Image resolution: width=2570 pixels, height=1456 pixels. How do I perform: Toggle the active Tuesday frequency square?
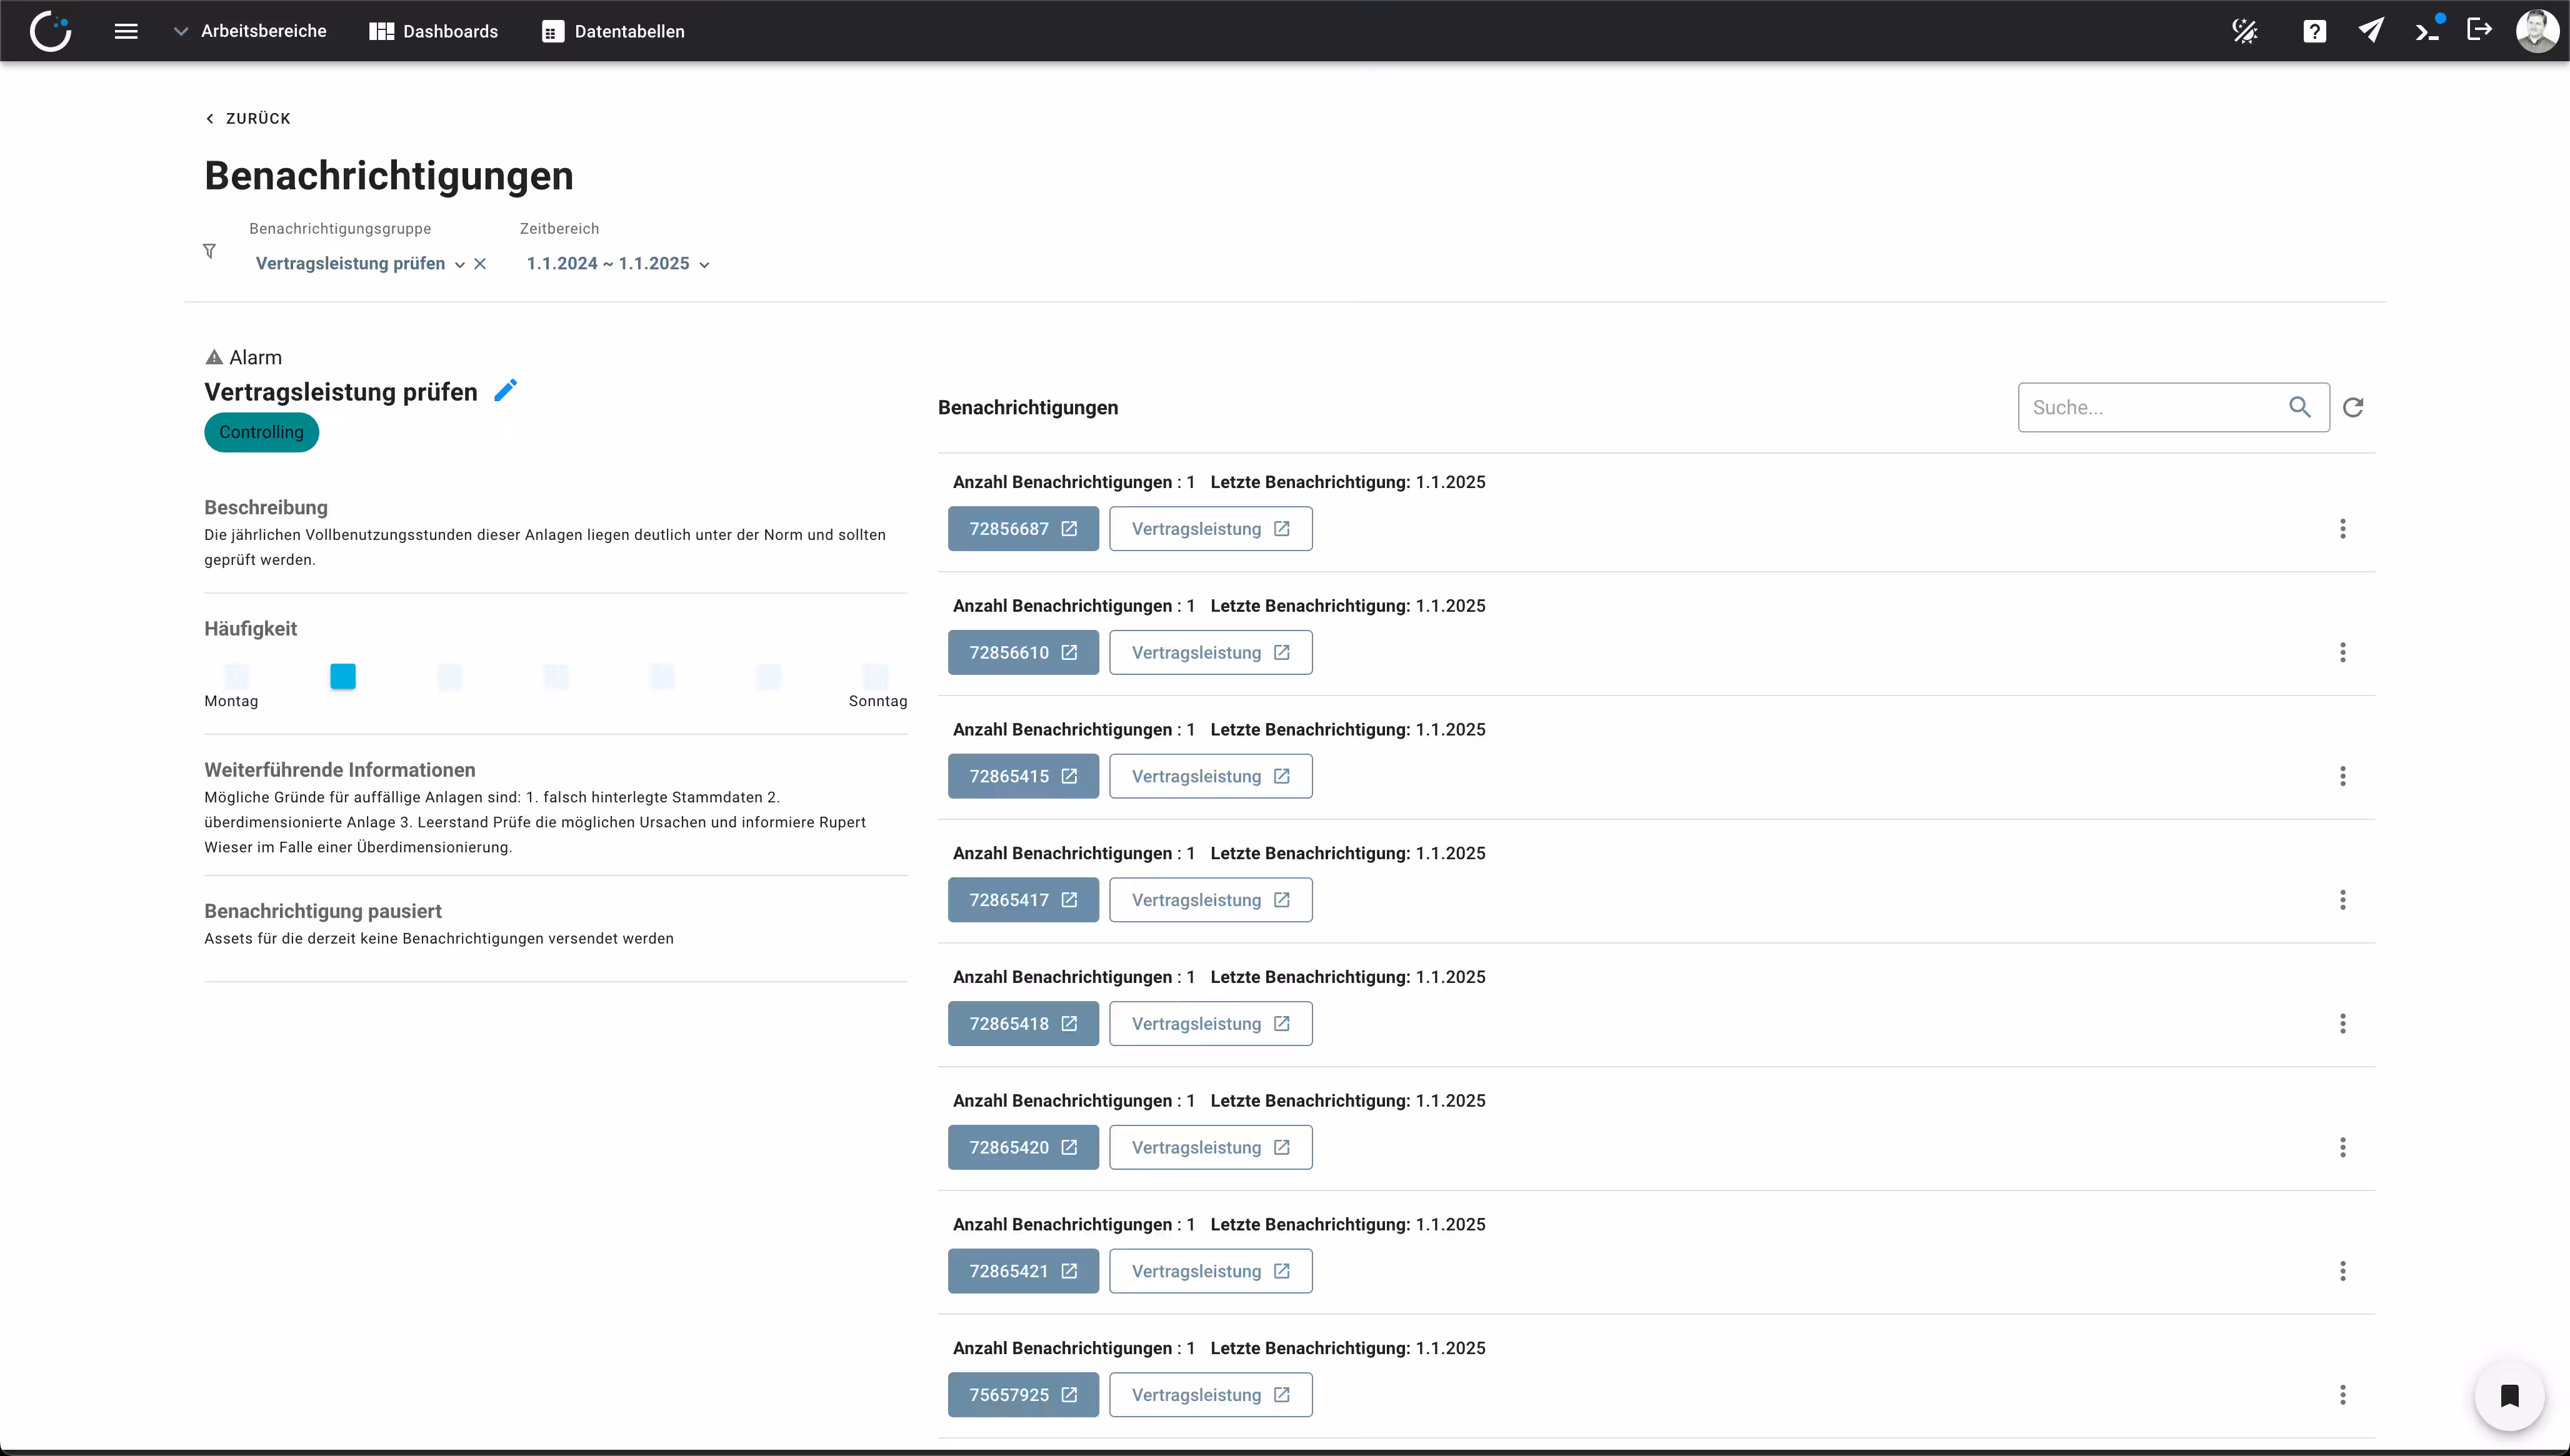point(343,676)
